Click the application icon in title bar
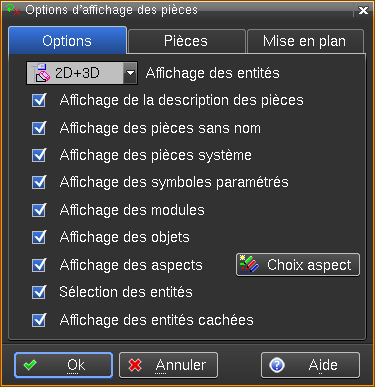Image resolution: width=375 pixels, height=387 pixels. pos(13,9)
